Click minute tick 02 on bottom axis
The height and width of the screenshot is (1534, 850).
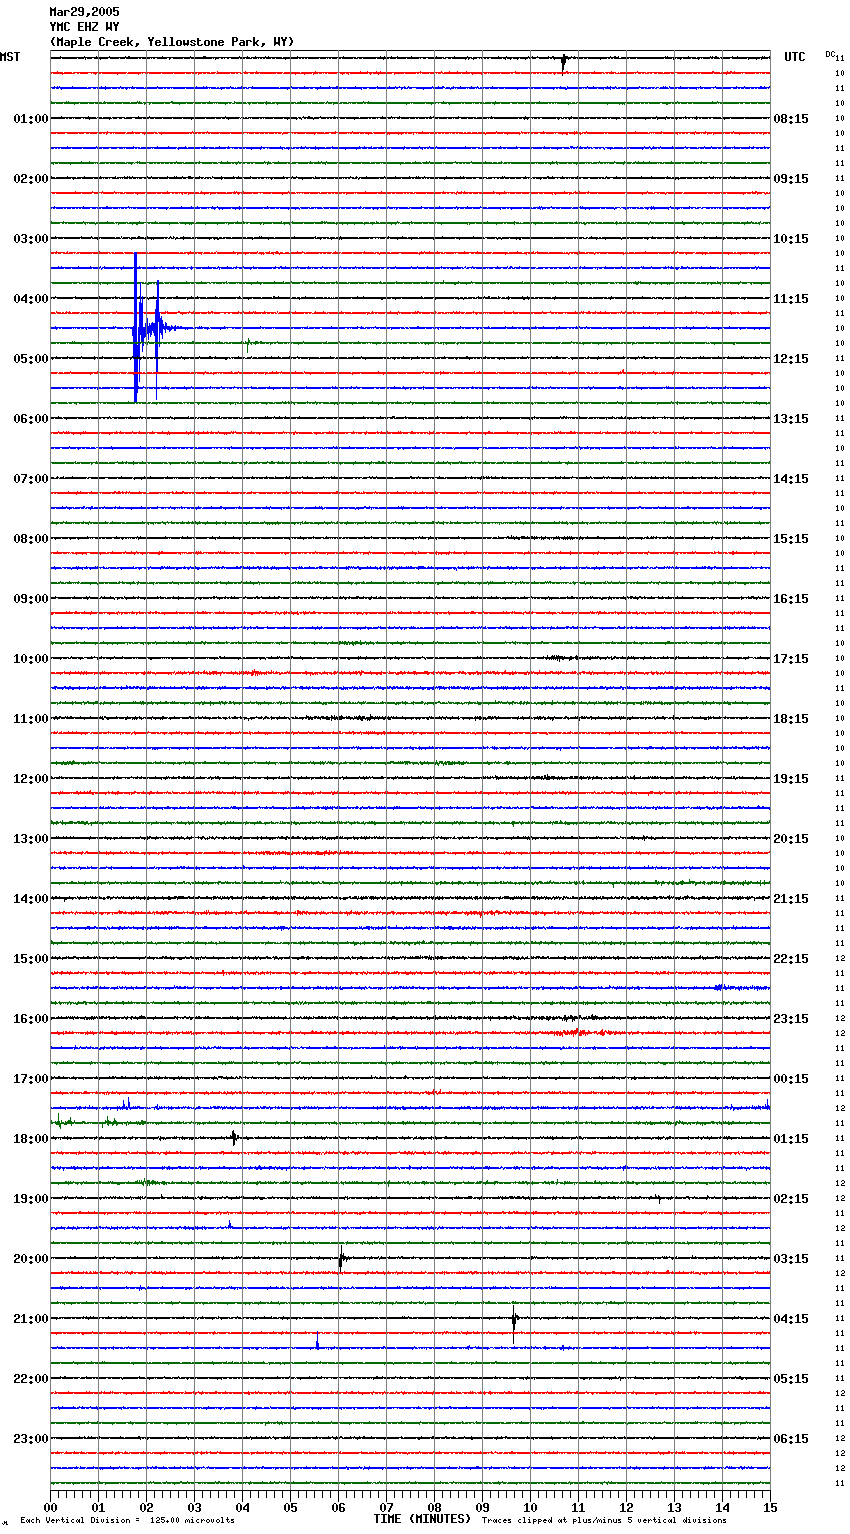[x=146, y=1507]
